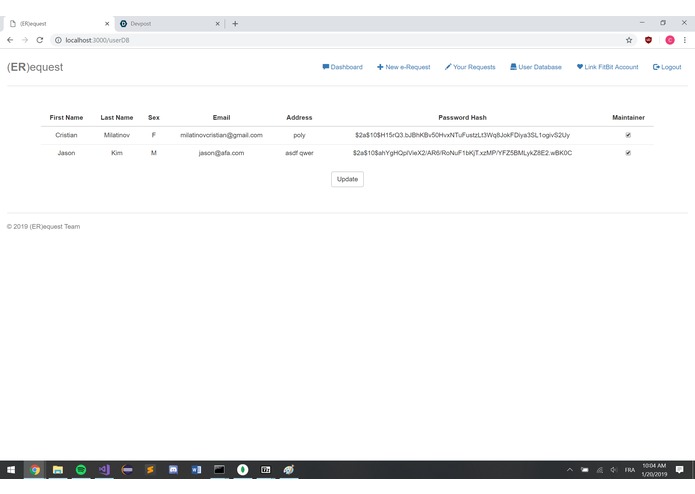Click the Address column header

(299, 117)
